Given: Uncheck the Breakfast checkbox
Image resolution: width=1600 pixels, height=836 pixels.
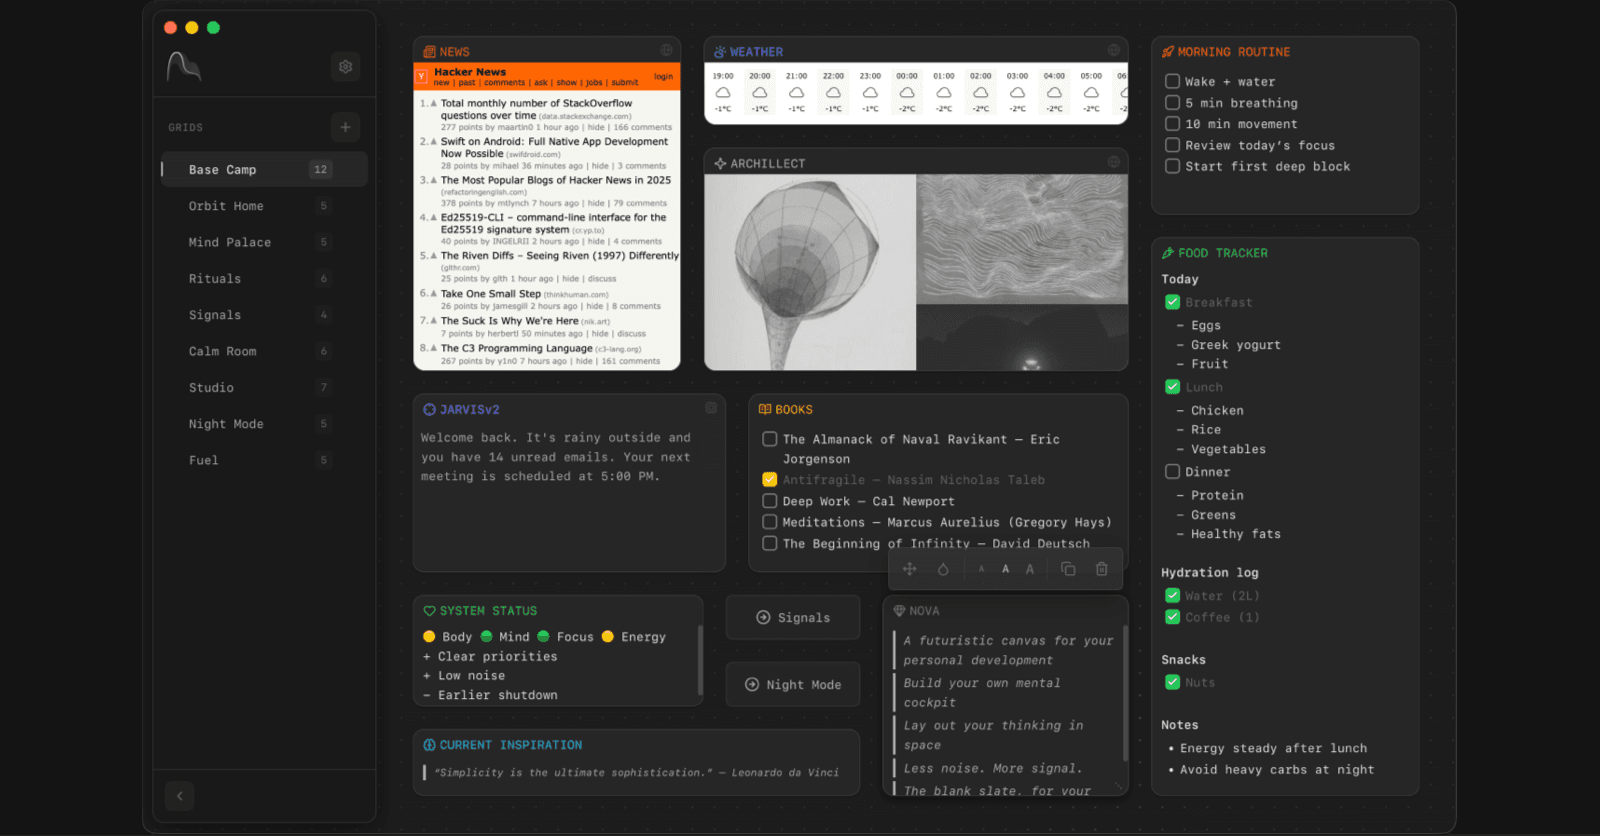Looking at the screenshot, I should point(1172,302).
